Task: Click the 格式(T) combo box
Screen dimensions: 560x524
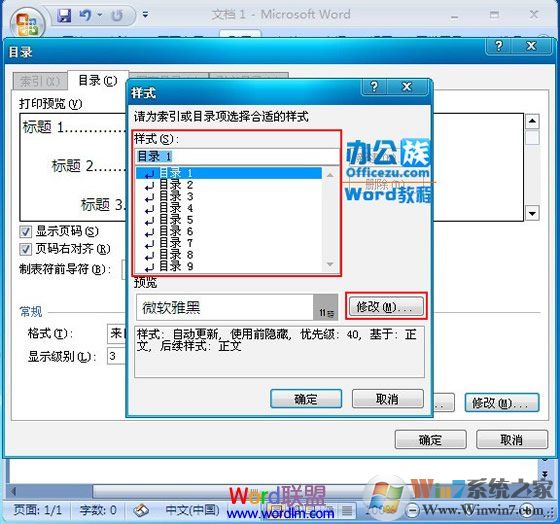Action: pos(116,334)
